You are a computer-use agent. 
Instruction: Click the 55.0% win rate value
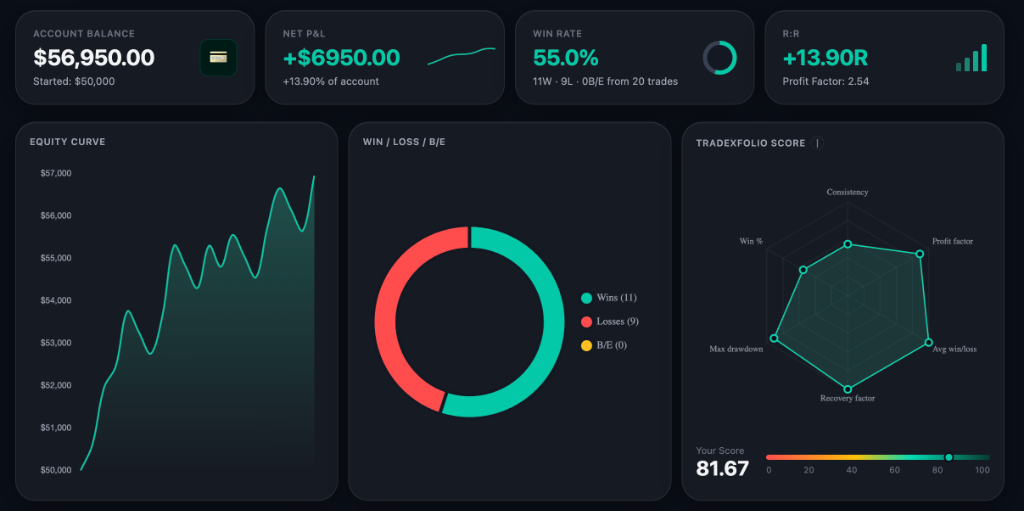point(566,58)
